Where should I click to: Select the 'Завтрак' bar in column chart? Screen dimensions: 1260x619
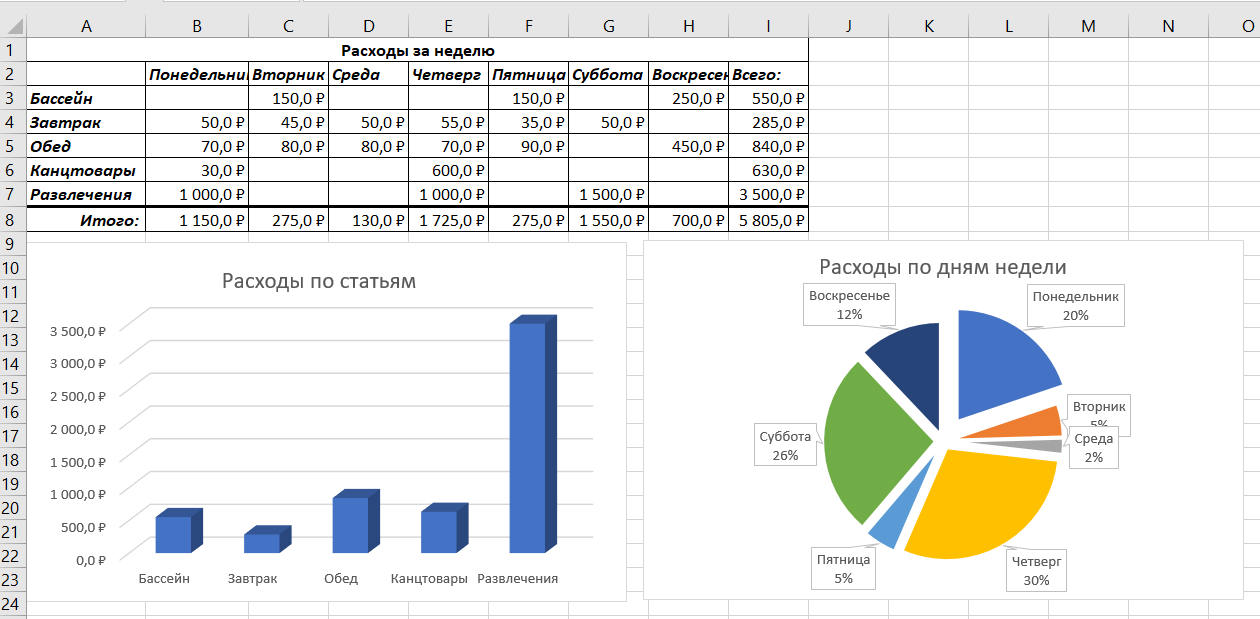coord(266,540)
